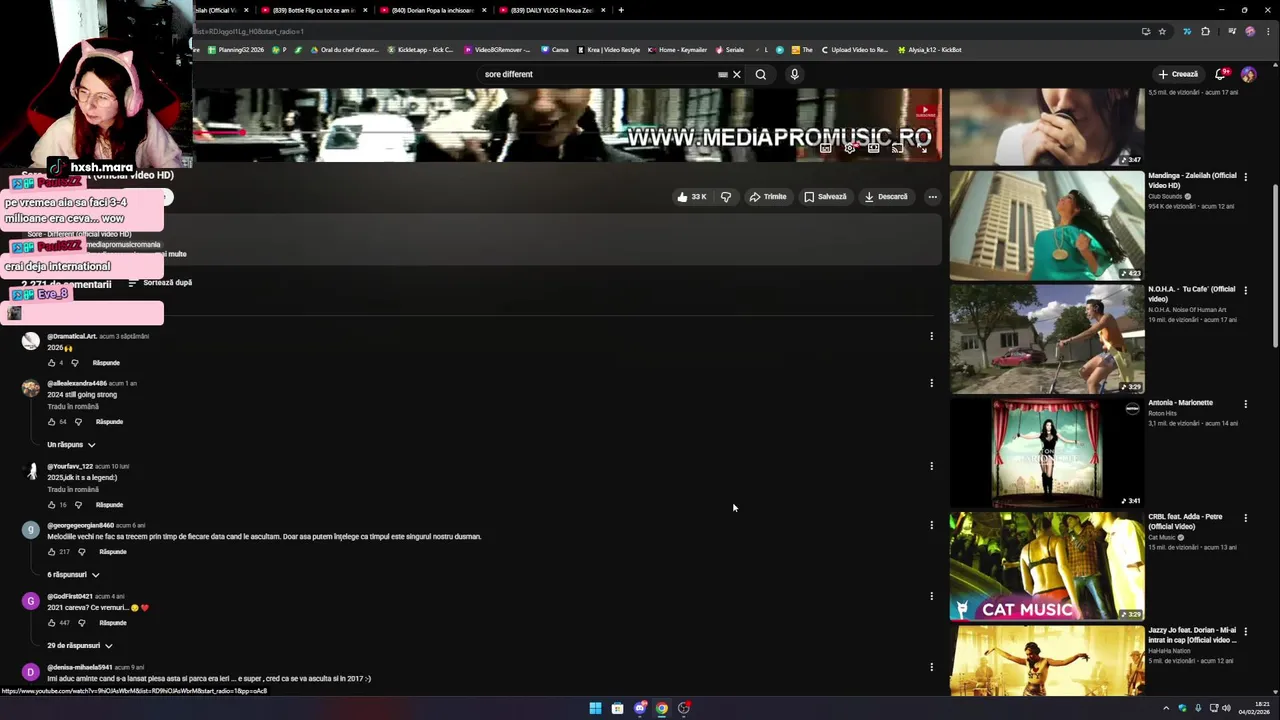Open Antonia - Marionette video thumbnail
Image resolution: width=1280 pixels, height=720 pixels.
[x=1047, y=453]
